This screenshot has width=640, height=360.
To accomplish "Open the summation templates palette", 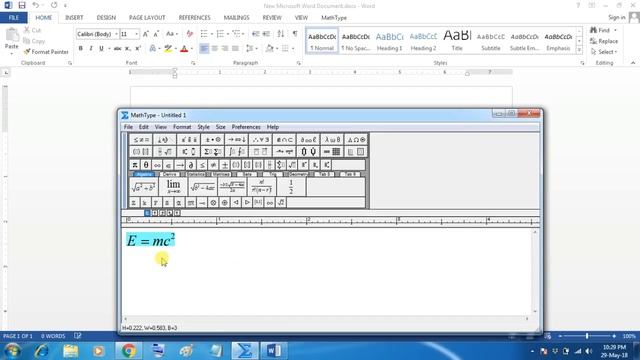I will click(x=212, y=152).
